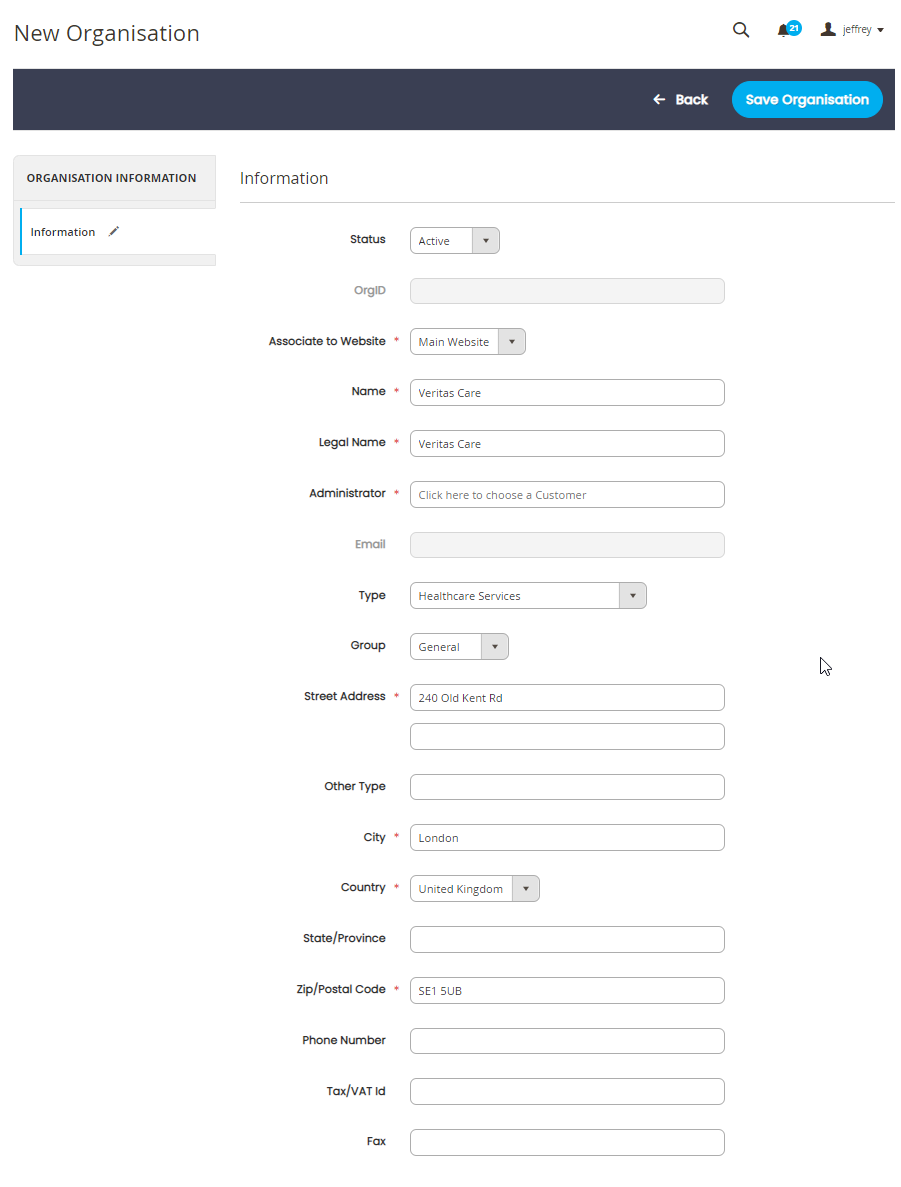Open the jeffrey account menu caret

881,30
